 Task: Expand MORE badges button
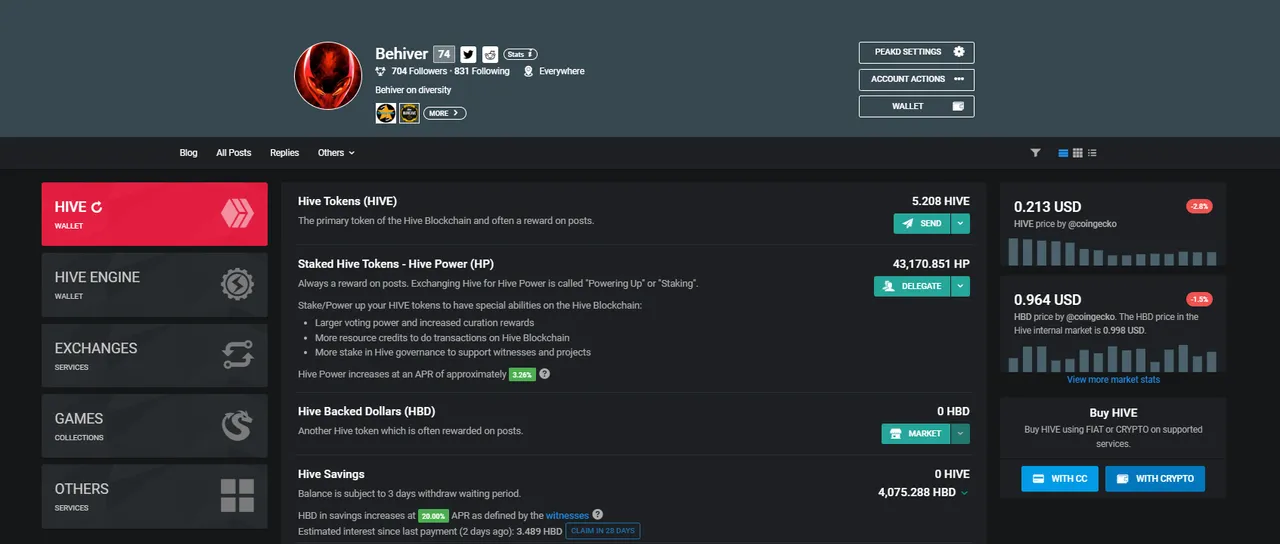click(x=444, y=113)
